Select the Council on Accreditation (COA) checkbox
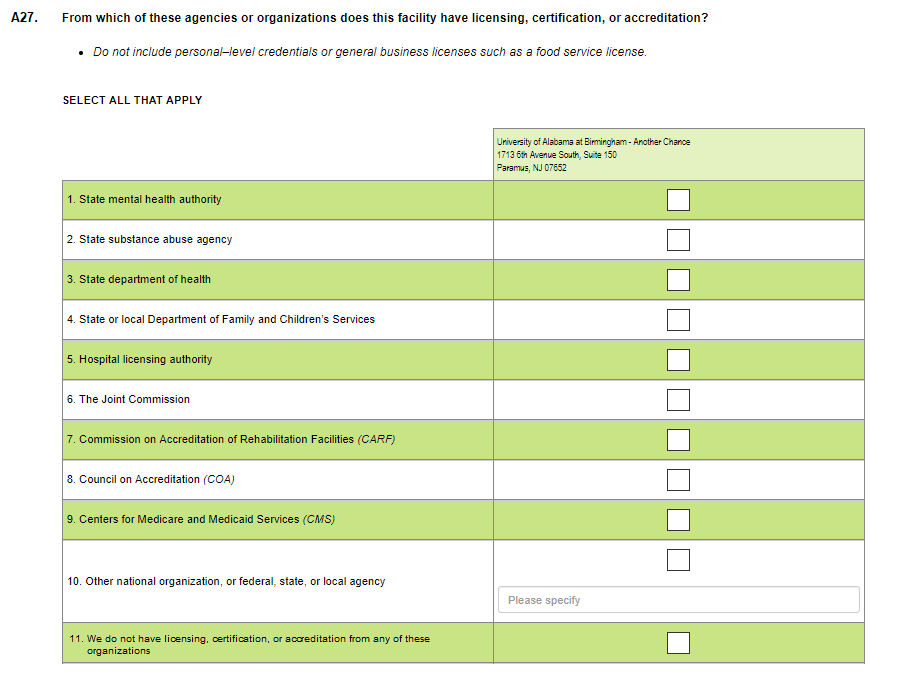 [x=678, y=480]
